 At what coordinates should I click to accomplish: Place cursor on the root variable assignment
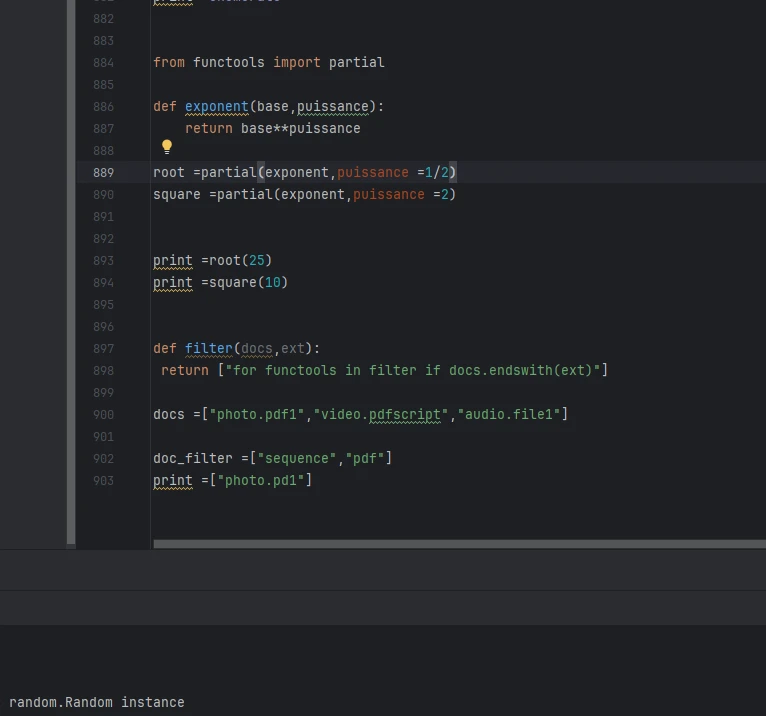click(169, 172)
